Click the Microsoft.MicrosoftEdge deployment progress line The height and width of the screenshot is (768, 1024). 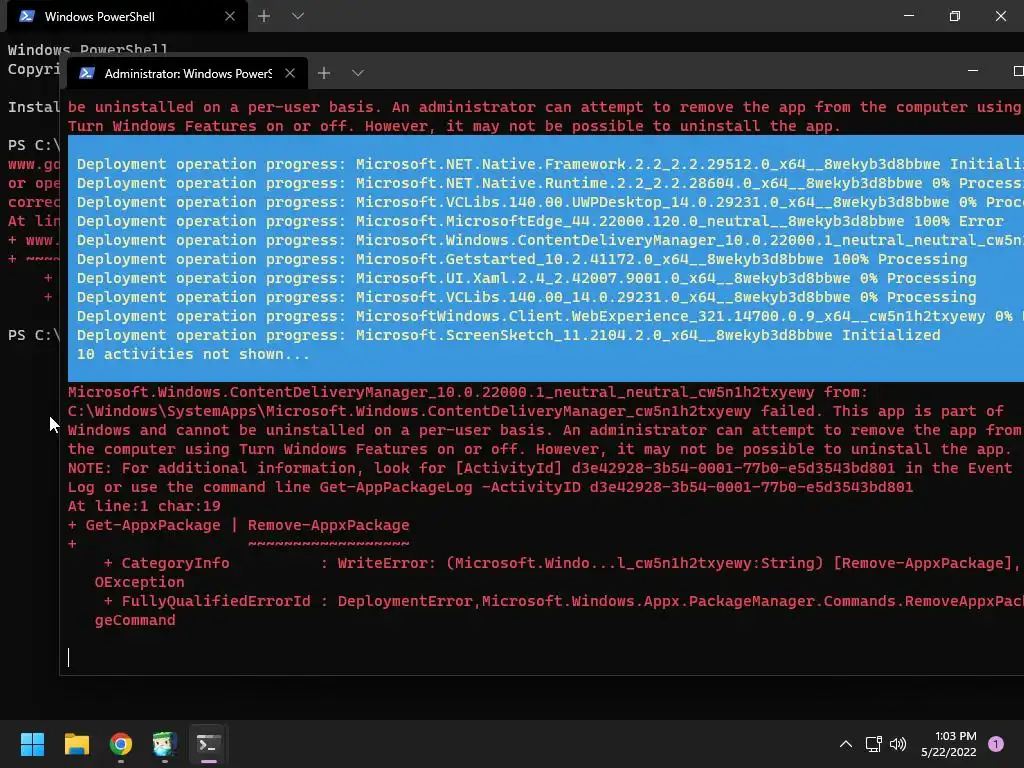[539, 221]
